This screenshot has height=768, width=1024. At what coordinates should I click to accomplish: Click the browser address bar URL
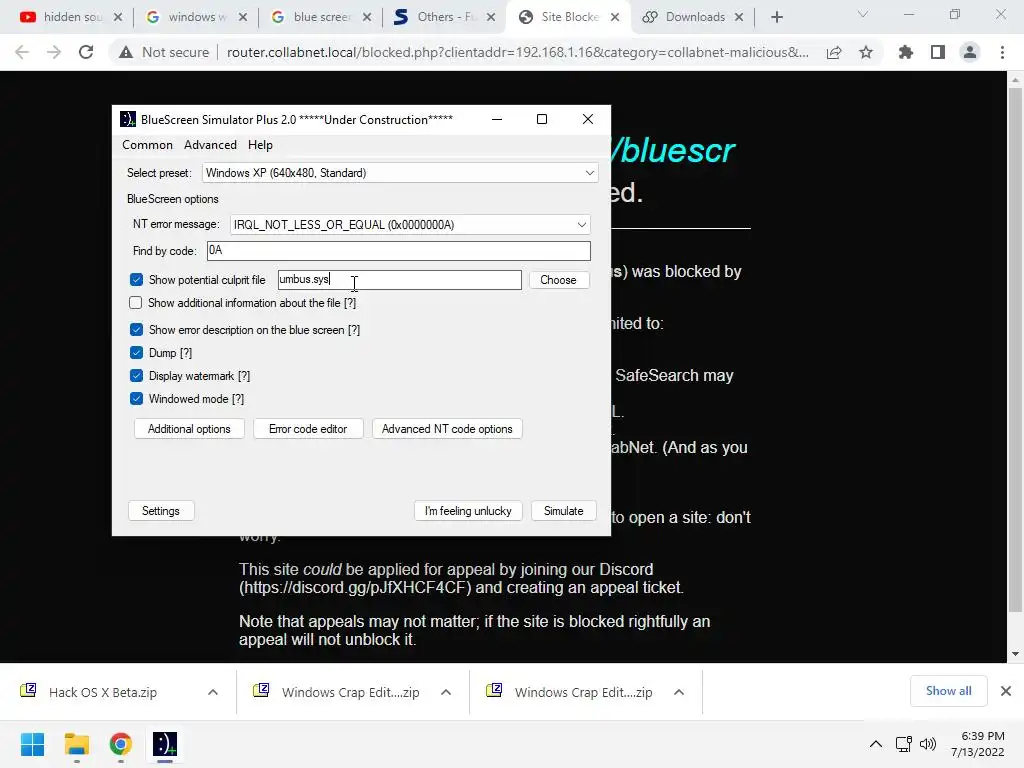tap(517, 52)
